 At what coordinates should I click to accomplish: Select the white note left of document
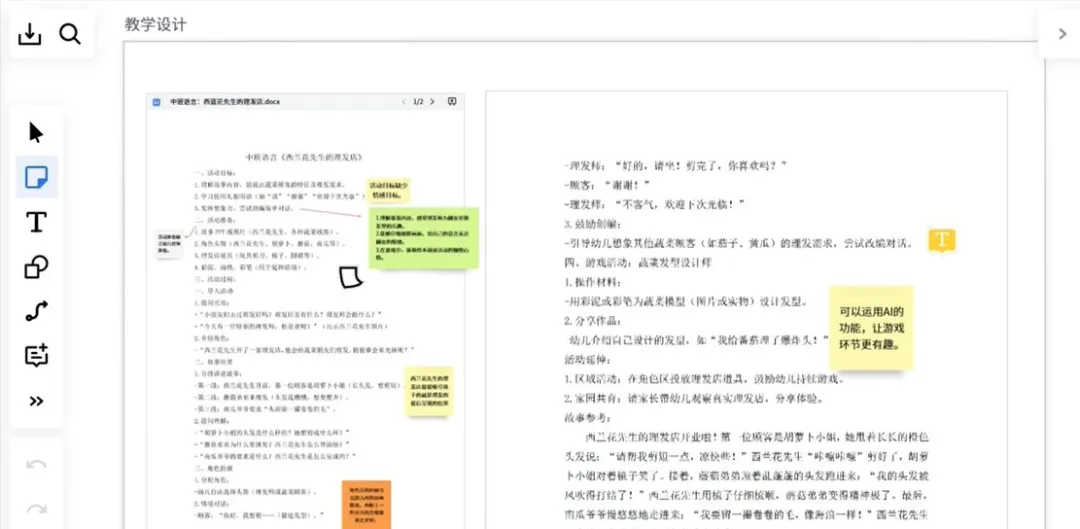pyautogui.click(x=169, y=244)
